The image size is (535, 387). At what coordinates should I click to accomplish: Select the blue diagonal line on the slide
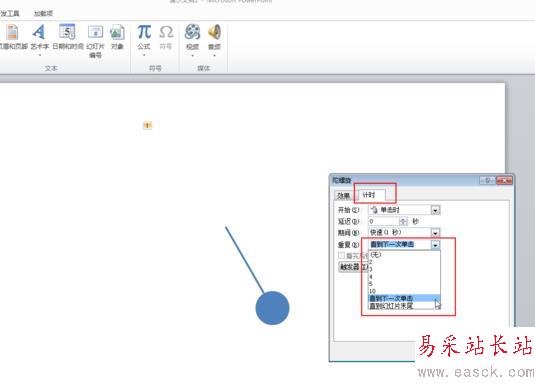point(244,259)
